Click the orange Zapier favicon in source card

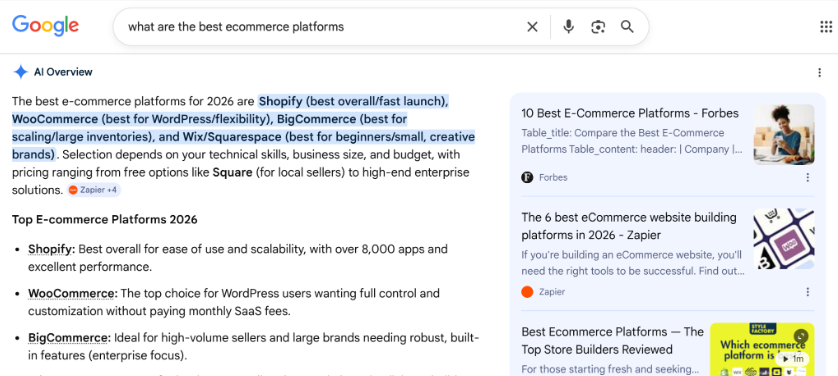[527, 292]
